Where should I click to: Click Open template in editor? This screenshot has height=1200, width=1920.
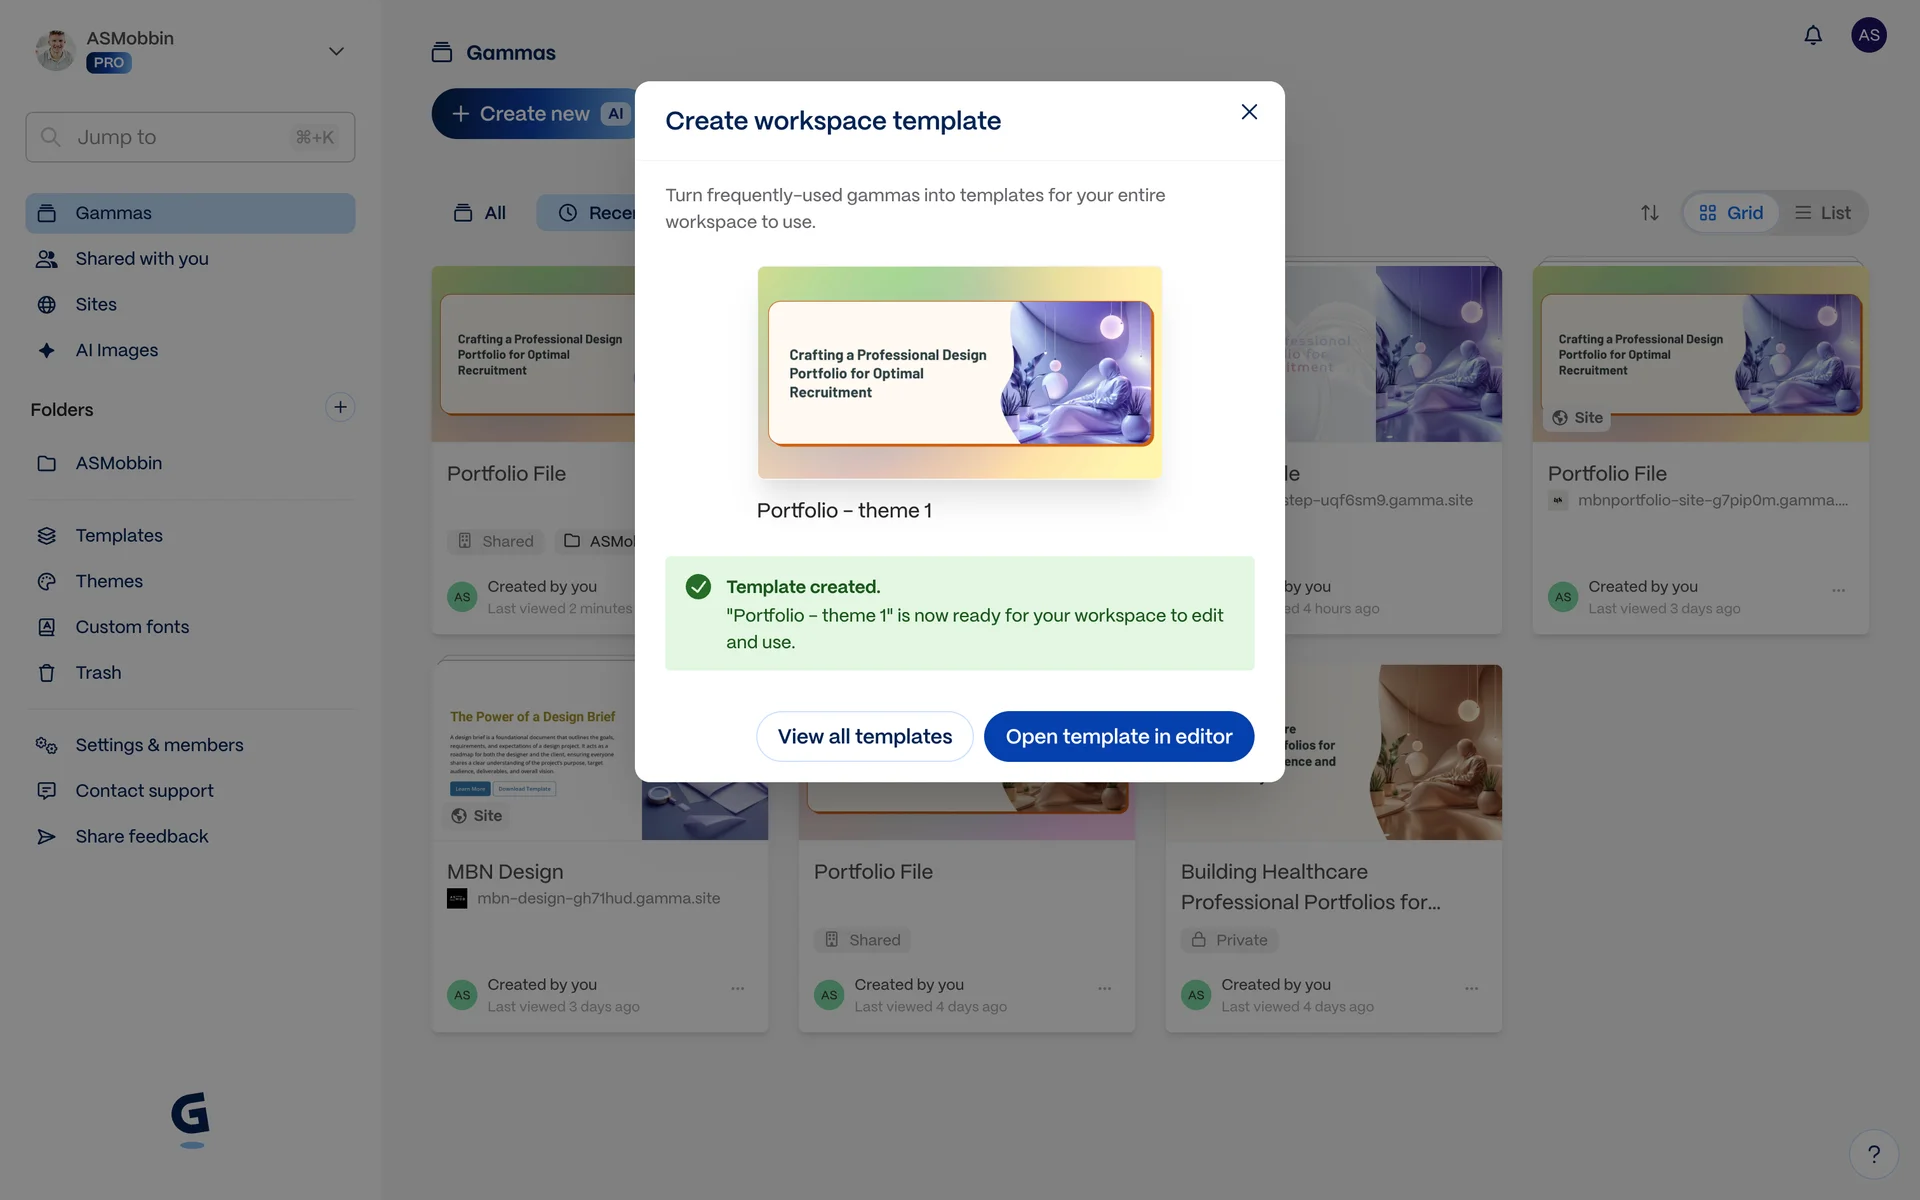[x=1118, y=737]
